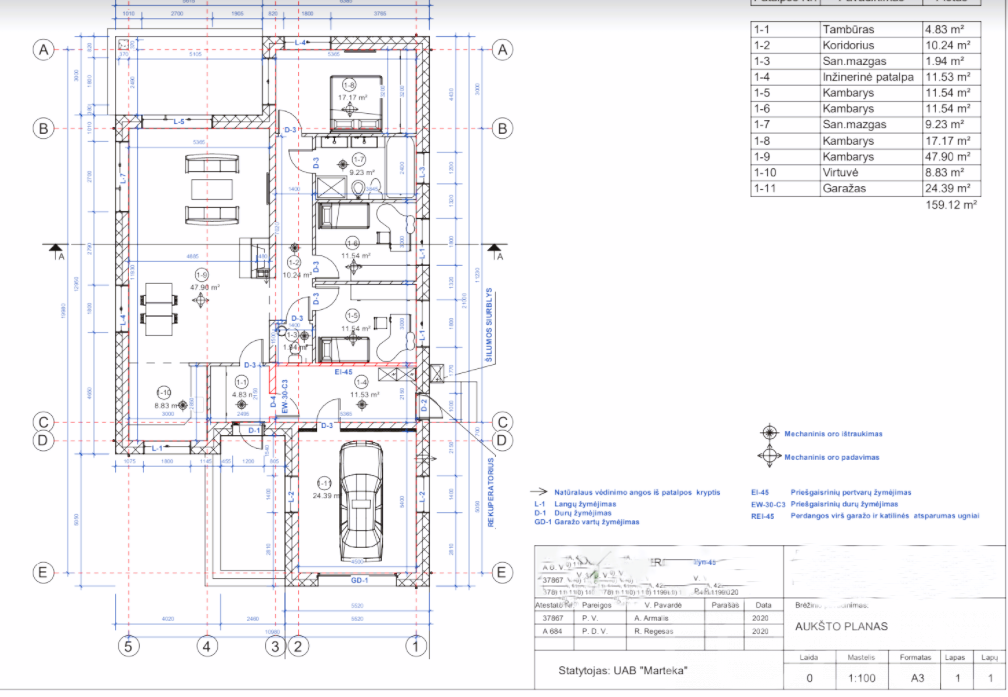1008x697 pixels.
Task: Click the Mechaninis oro padavimas legend symbol
Action: [x=770, y=457]
